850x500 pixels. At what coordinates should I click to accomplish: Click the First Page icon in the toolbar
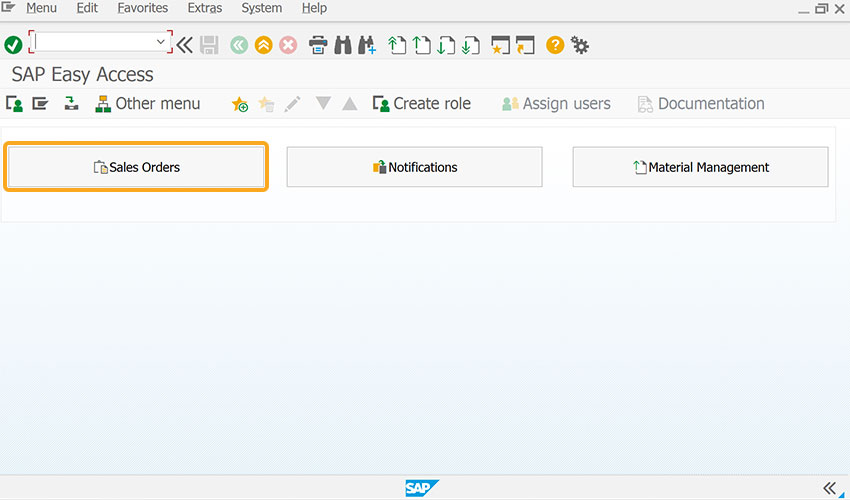click(397, 45)
